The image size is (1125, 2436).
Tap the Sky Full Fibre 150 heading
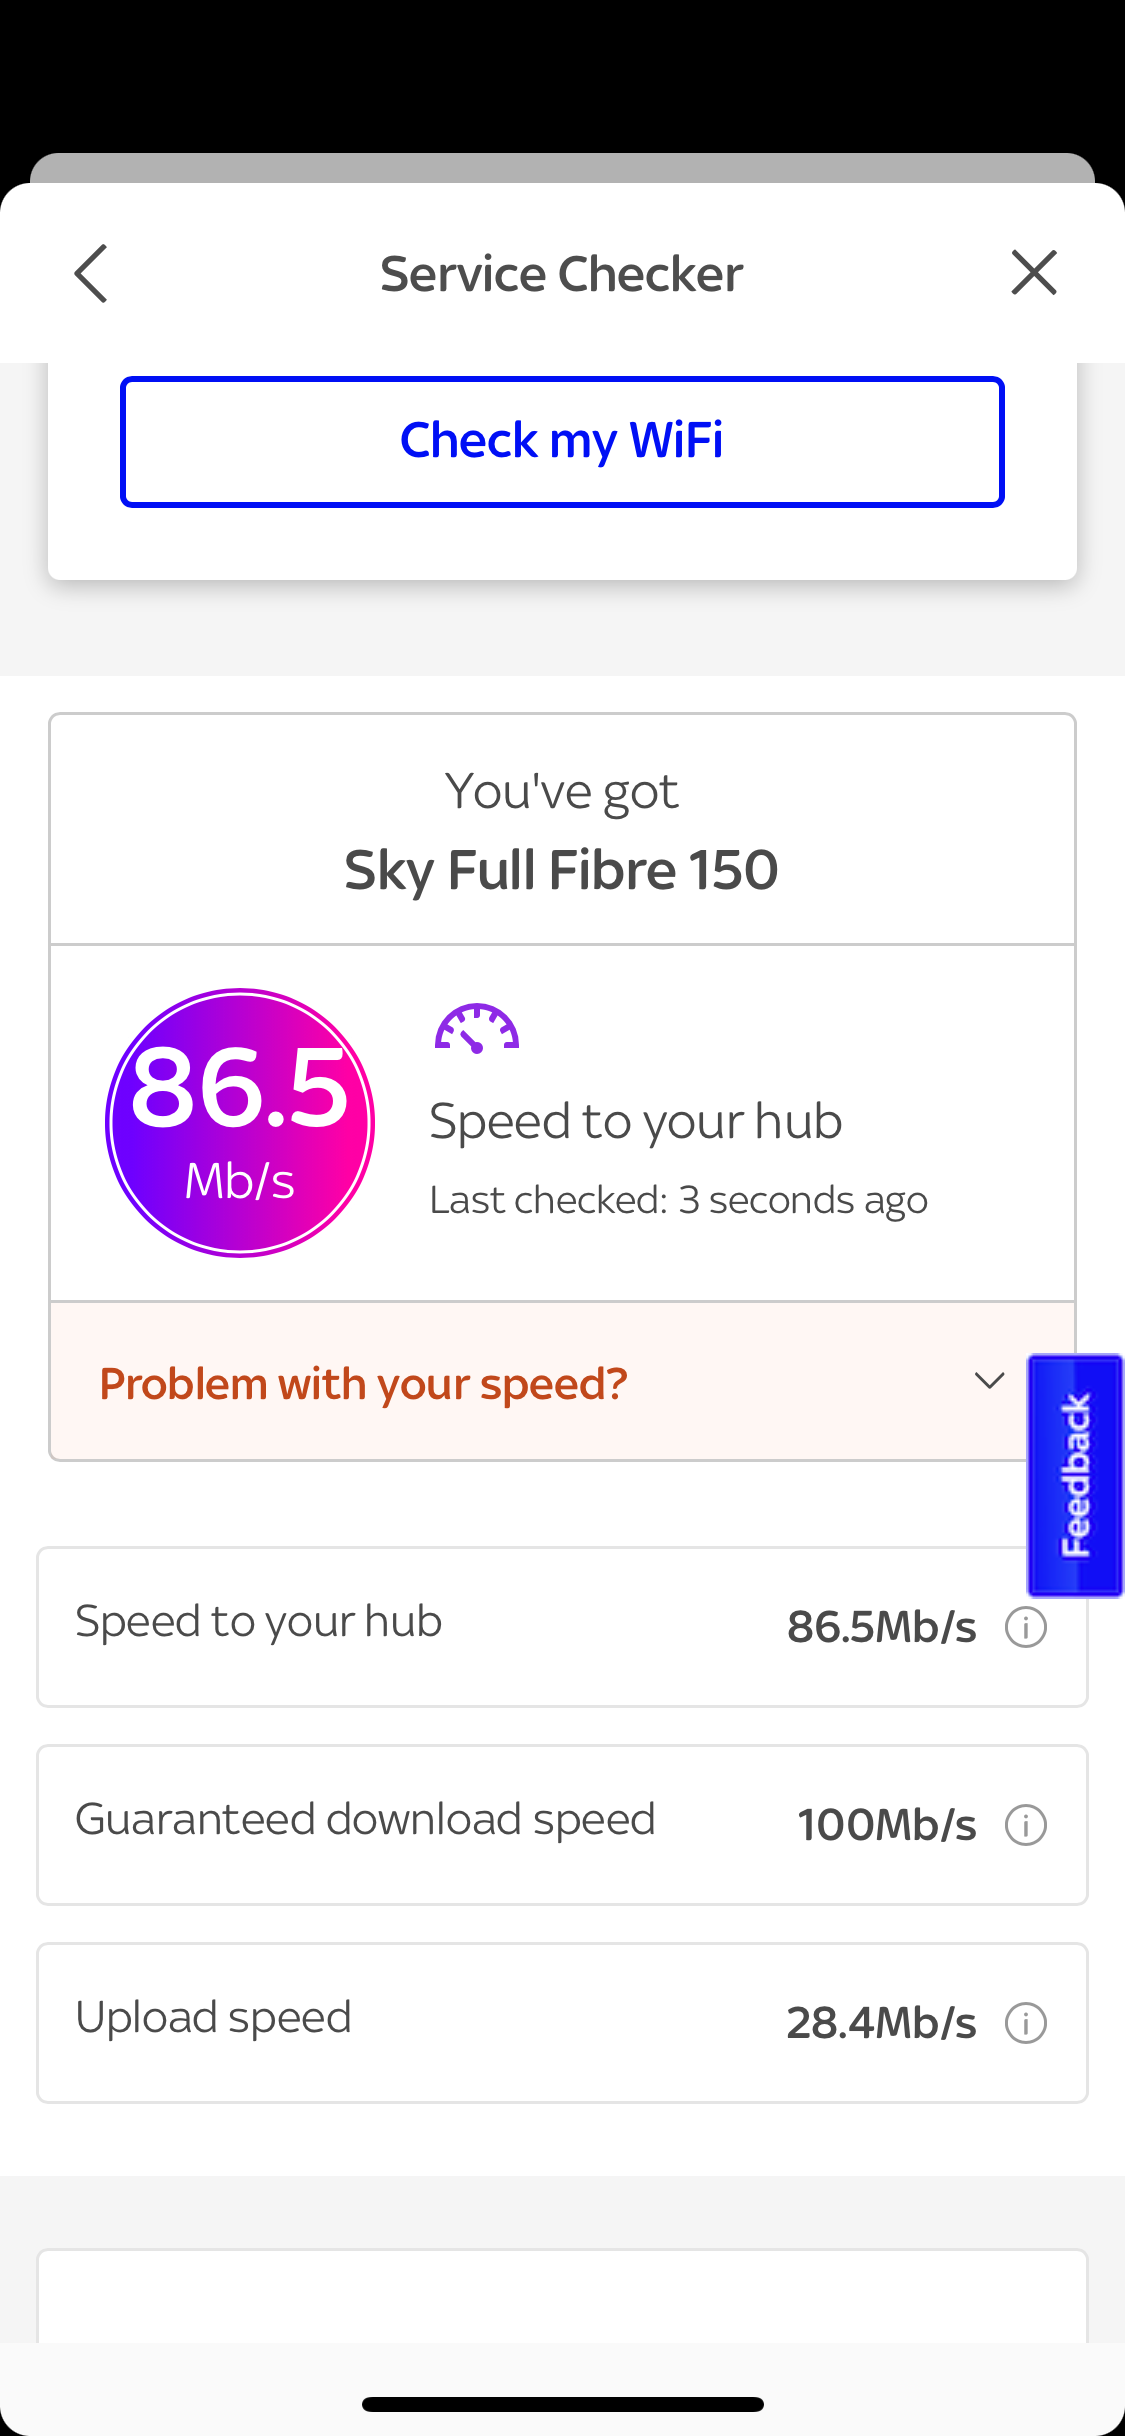(561, 869)
